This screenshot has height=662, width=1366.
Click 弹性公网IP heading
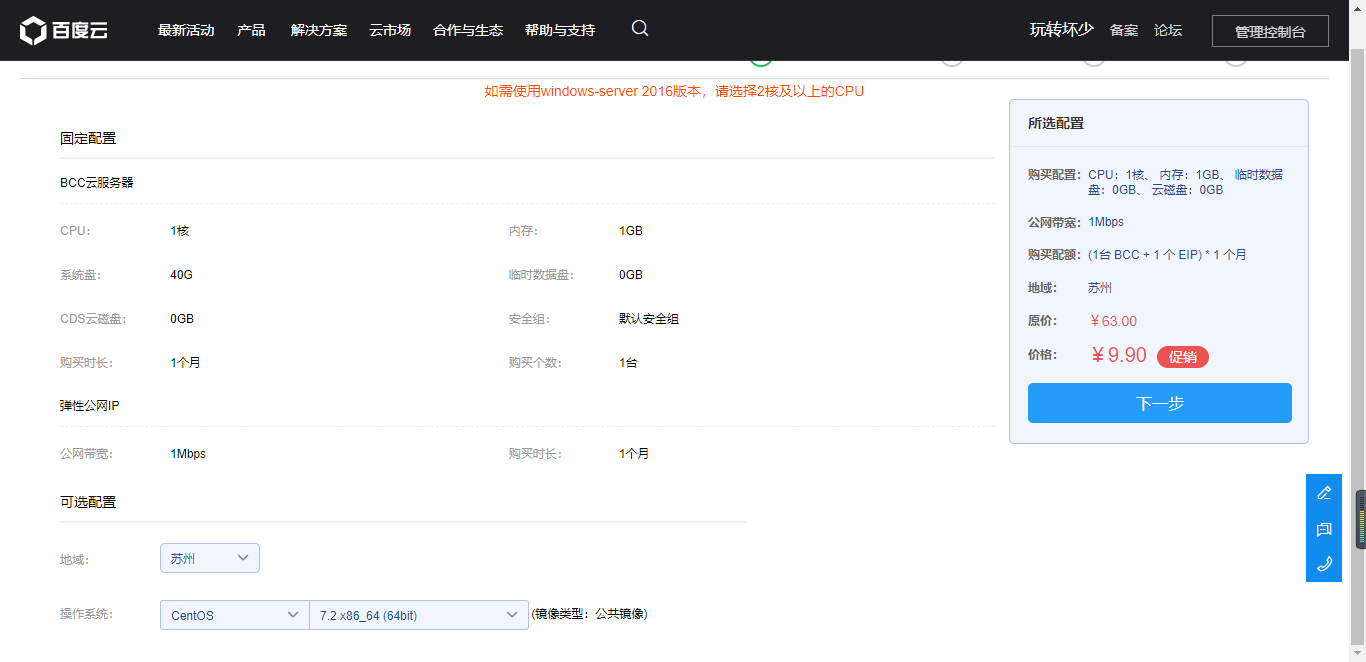90,406
